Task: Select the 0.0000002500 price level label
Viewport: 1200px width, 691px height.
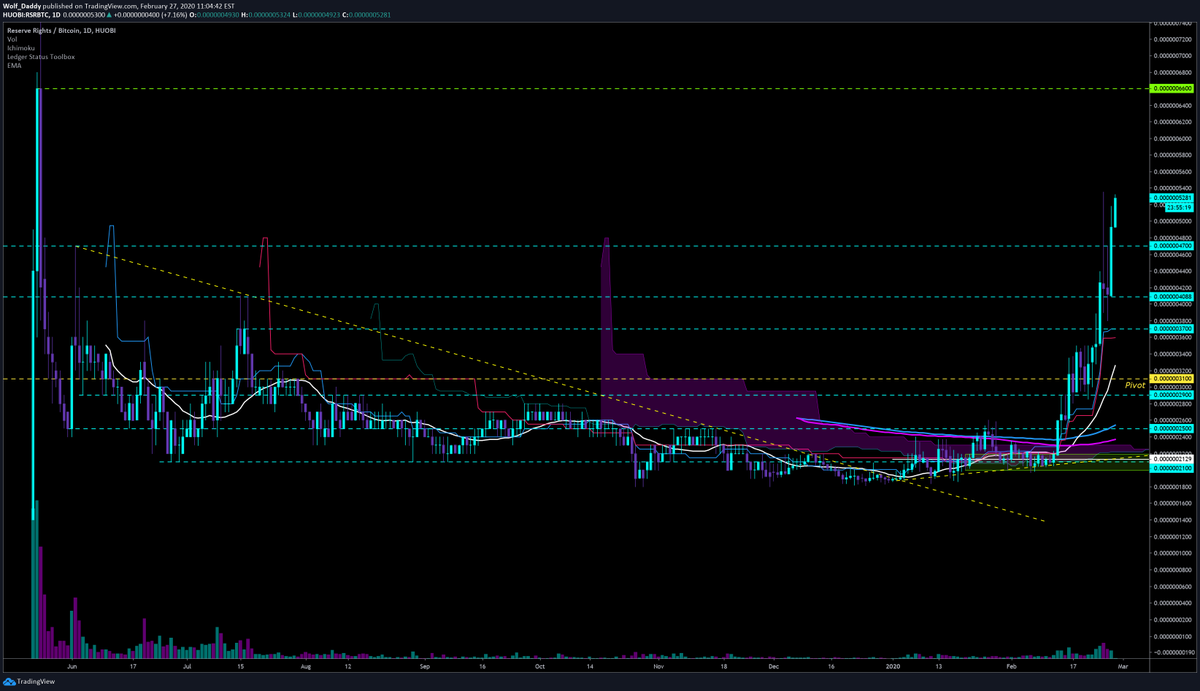Action: pos(1172,428)
